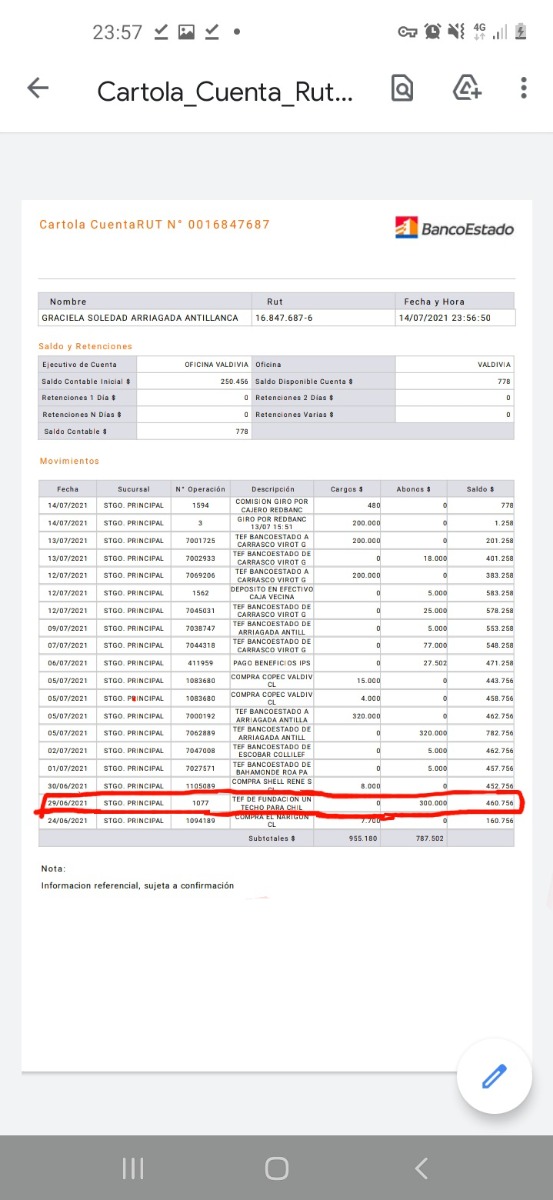Screen dimensions: 553x1200
Task: Select saldo value 782.756
Action: pos(500,733)
